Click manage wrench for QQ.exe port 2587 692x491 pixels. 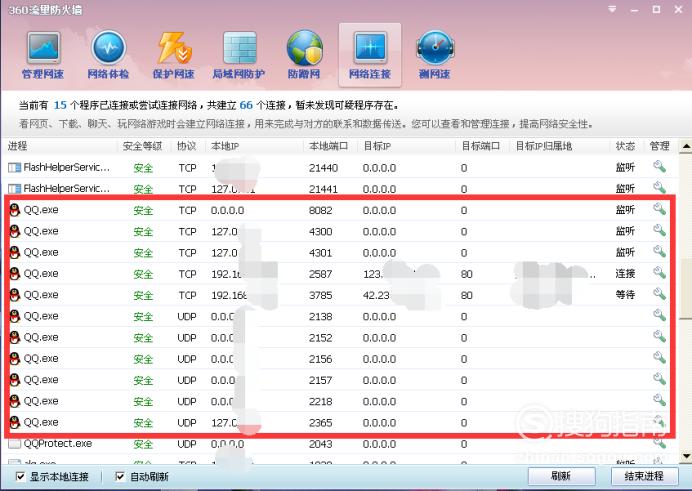point(659,273)
